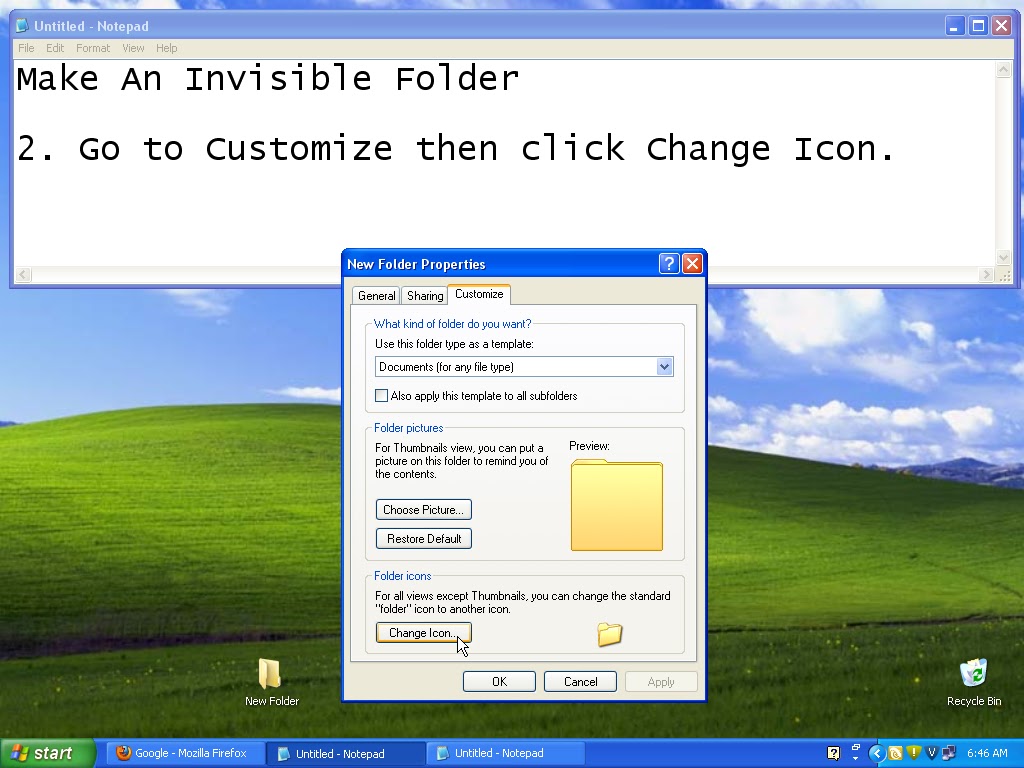The image size is (1024, 768).
Task: Enable Also apply this template to all subfolders
Action: coord(381,396)
